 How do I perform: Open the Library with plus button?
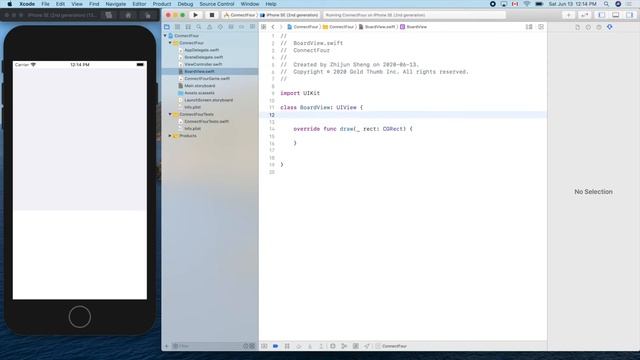pos(569,15)
